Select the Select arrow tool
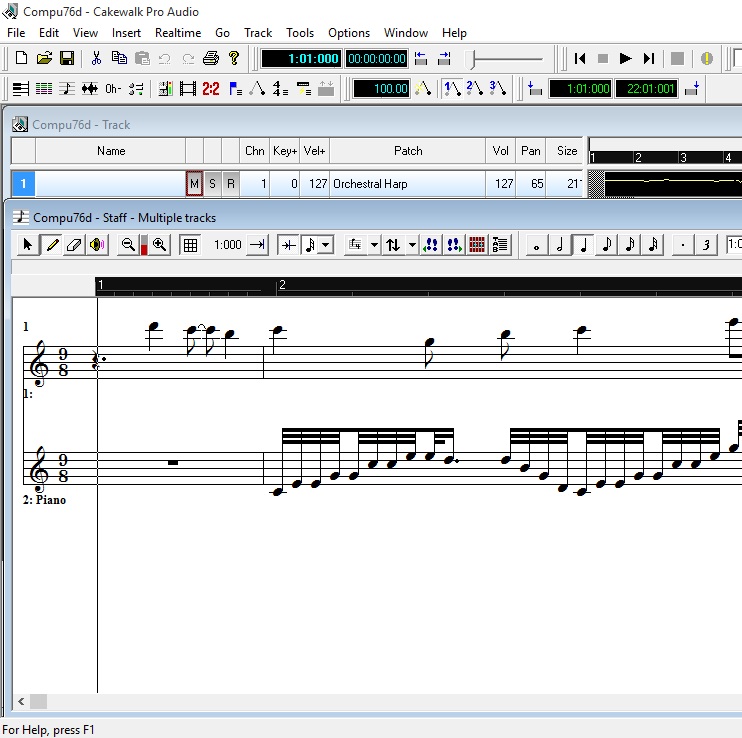The image size is (742, 738). click(x=27, y=245)
